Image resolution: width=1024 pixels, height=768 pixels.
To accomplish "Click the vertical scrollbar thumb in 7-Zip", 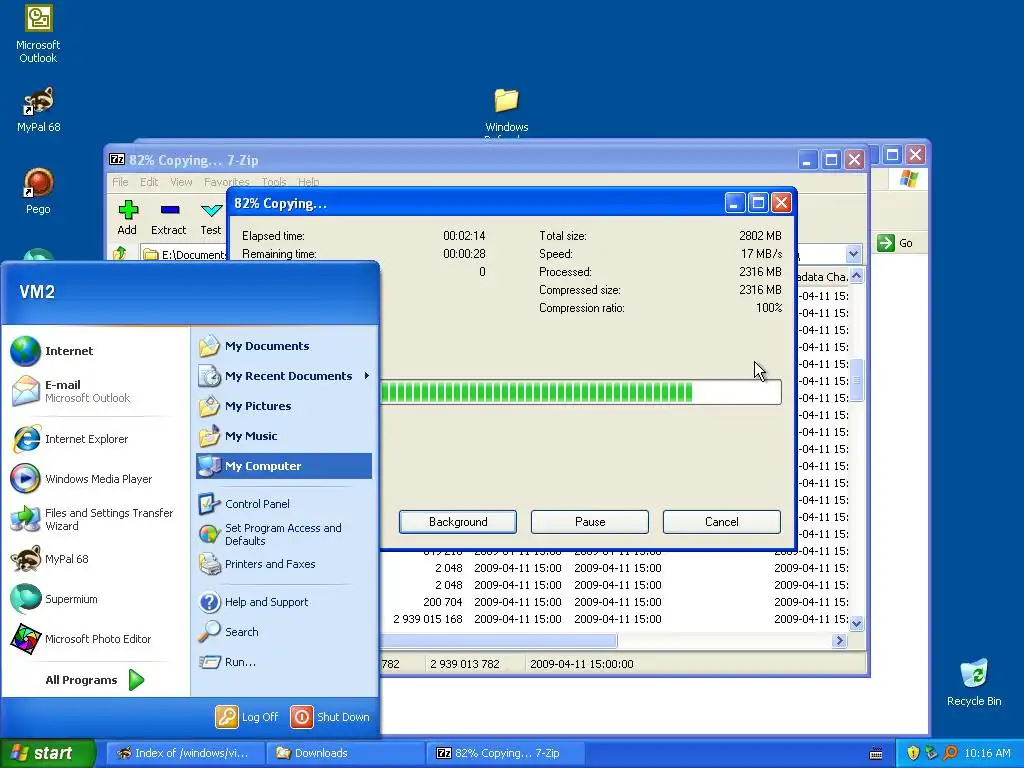I will [856, 380].
